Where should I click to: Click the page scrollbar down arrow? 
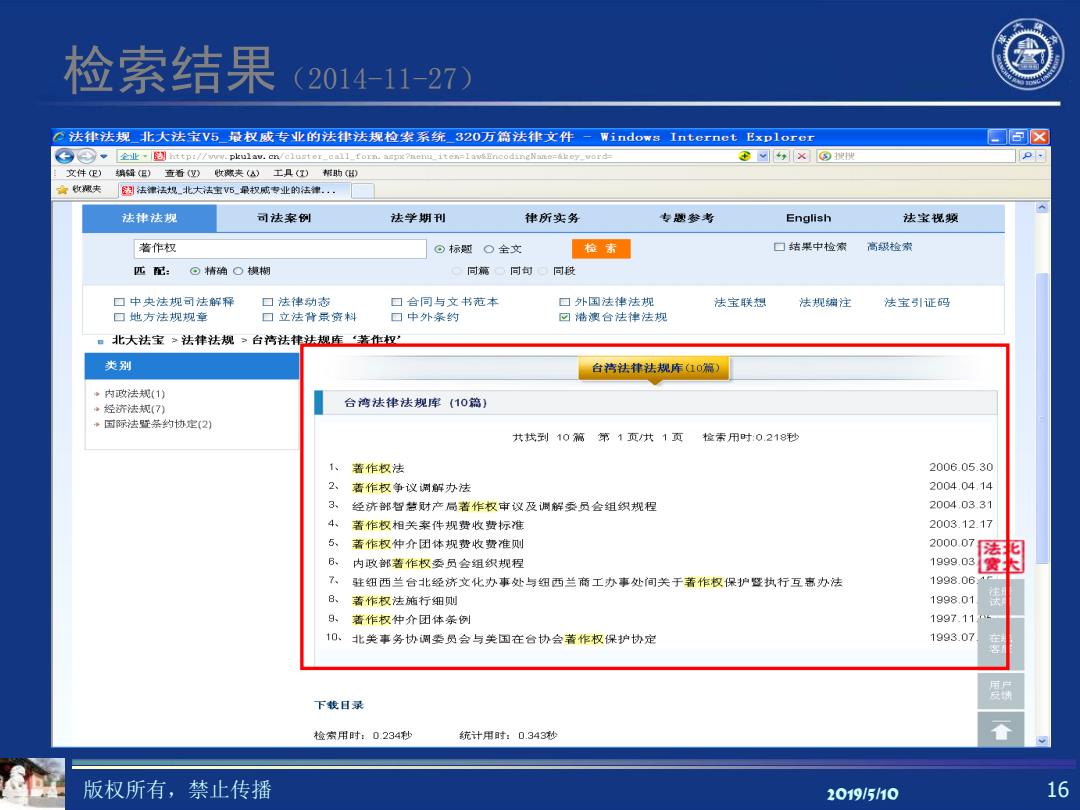[1042, 741]
